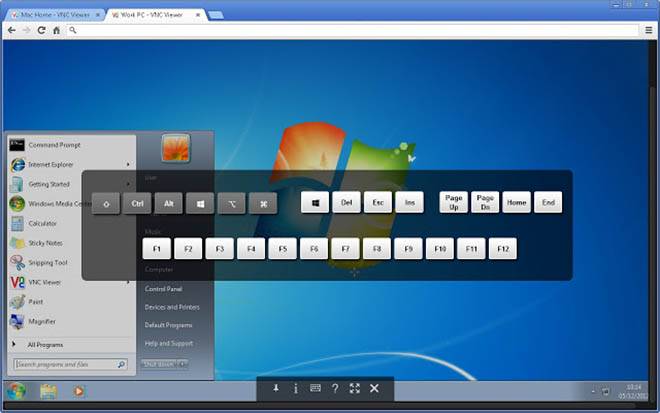Pin the VNC toolbar
Screen dimensions: 660x413
[276, 388]
